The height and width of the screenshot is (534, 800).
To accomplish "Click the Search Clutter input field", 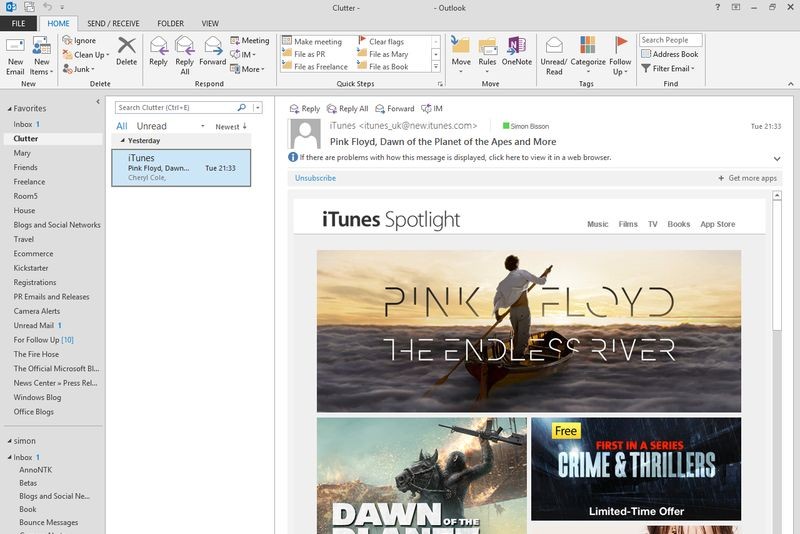I will (176, 107).
